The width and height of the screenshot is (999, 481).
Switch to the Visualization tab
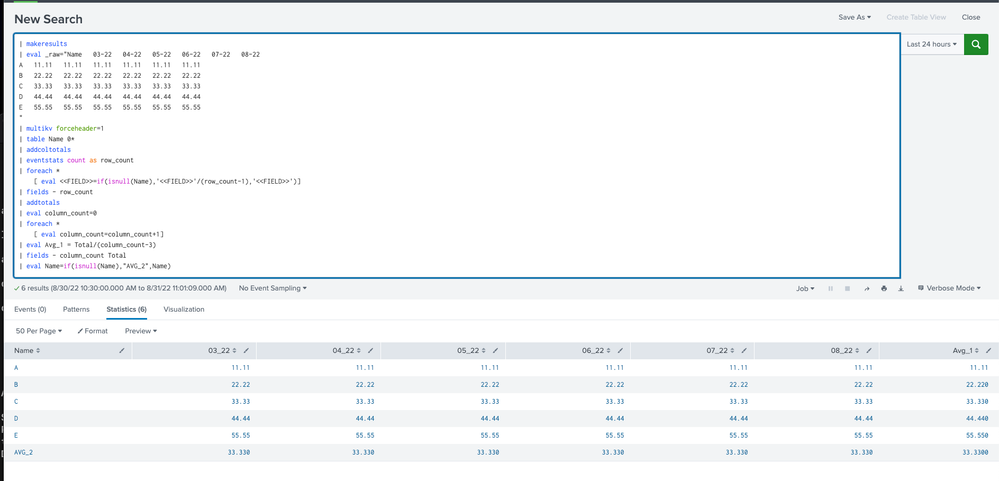click(183, 309)
